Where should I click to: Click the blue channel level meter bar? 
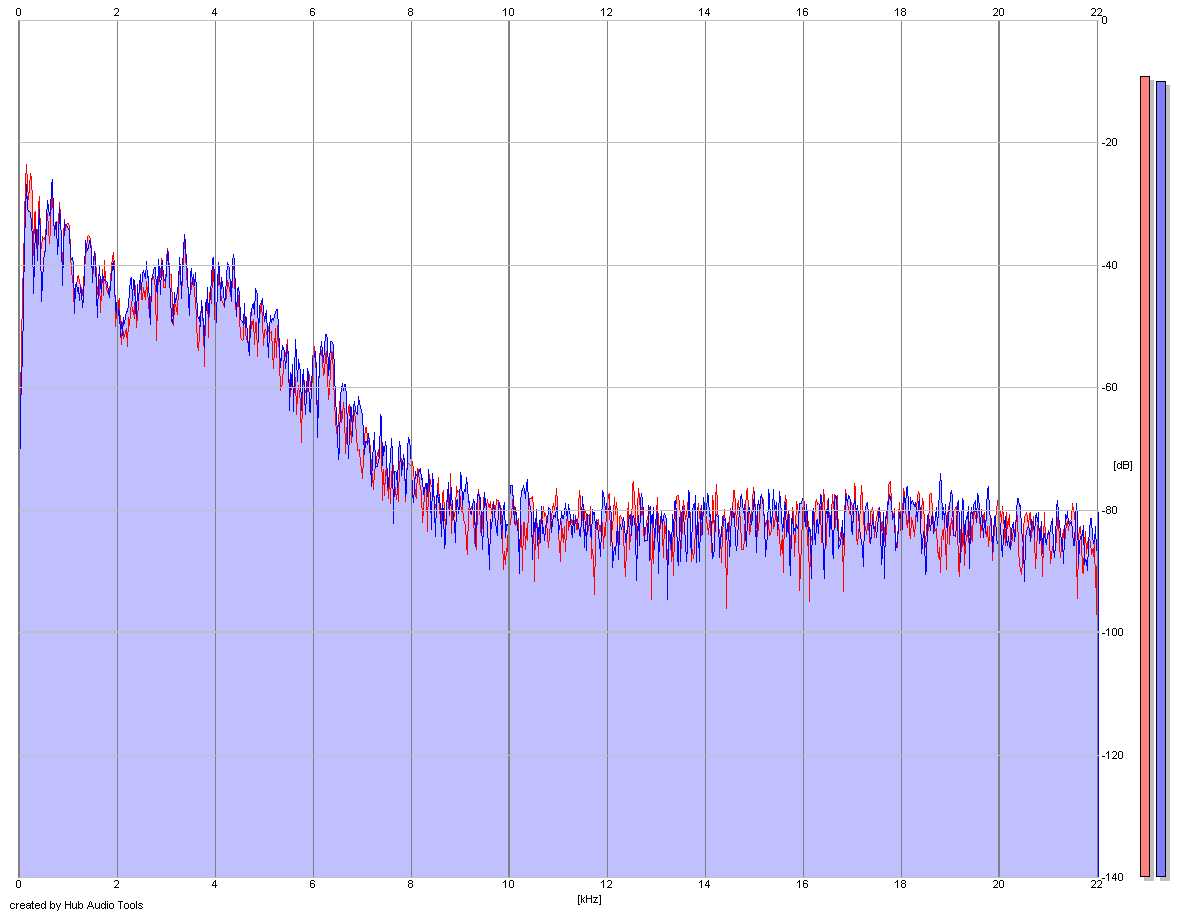[1160, 478]
